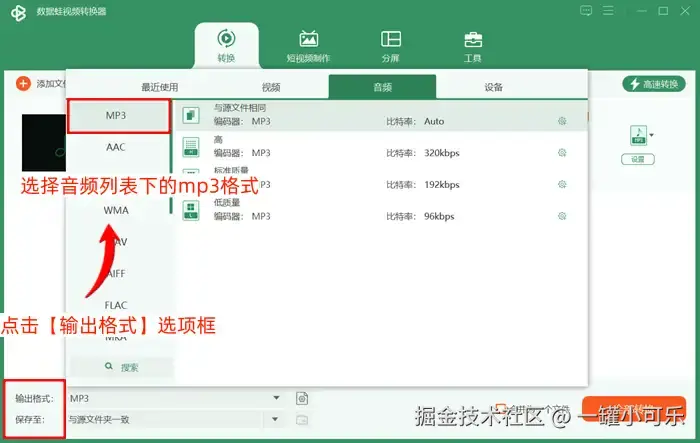Close the converter window
The image size is (700, 443).
[685, 11]
